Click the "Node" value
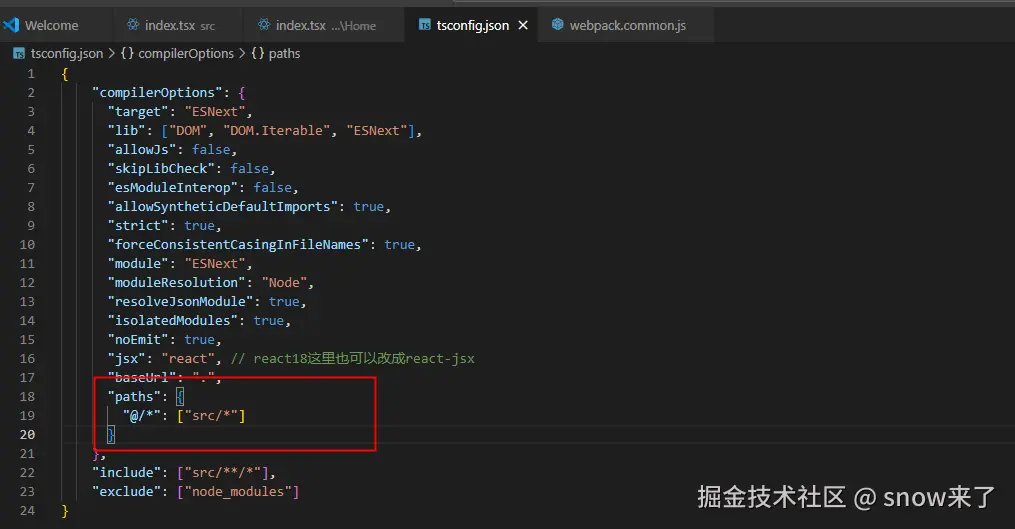 284,282
